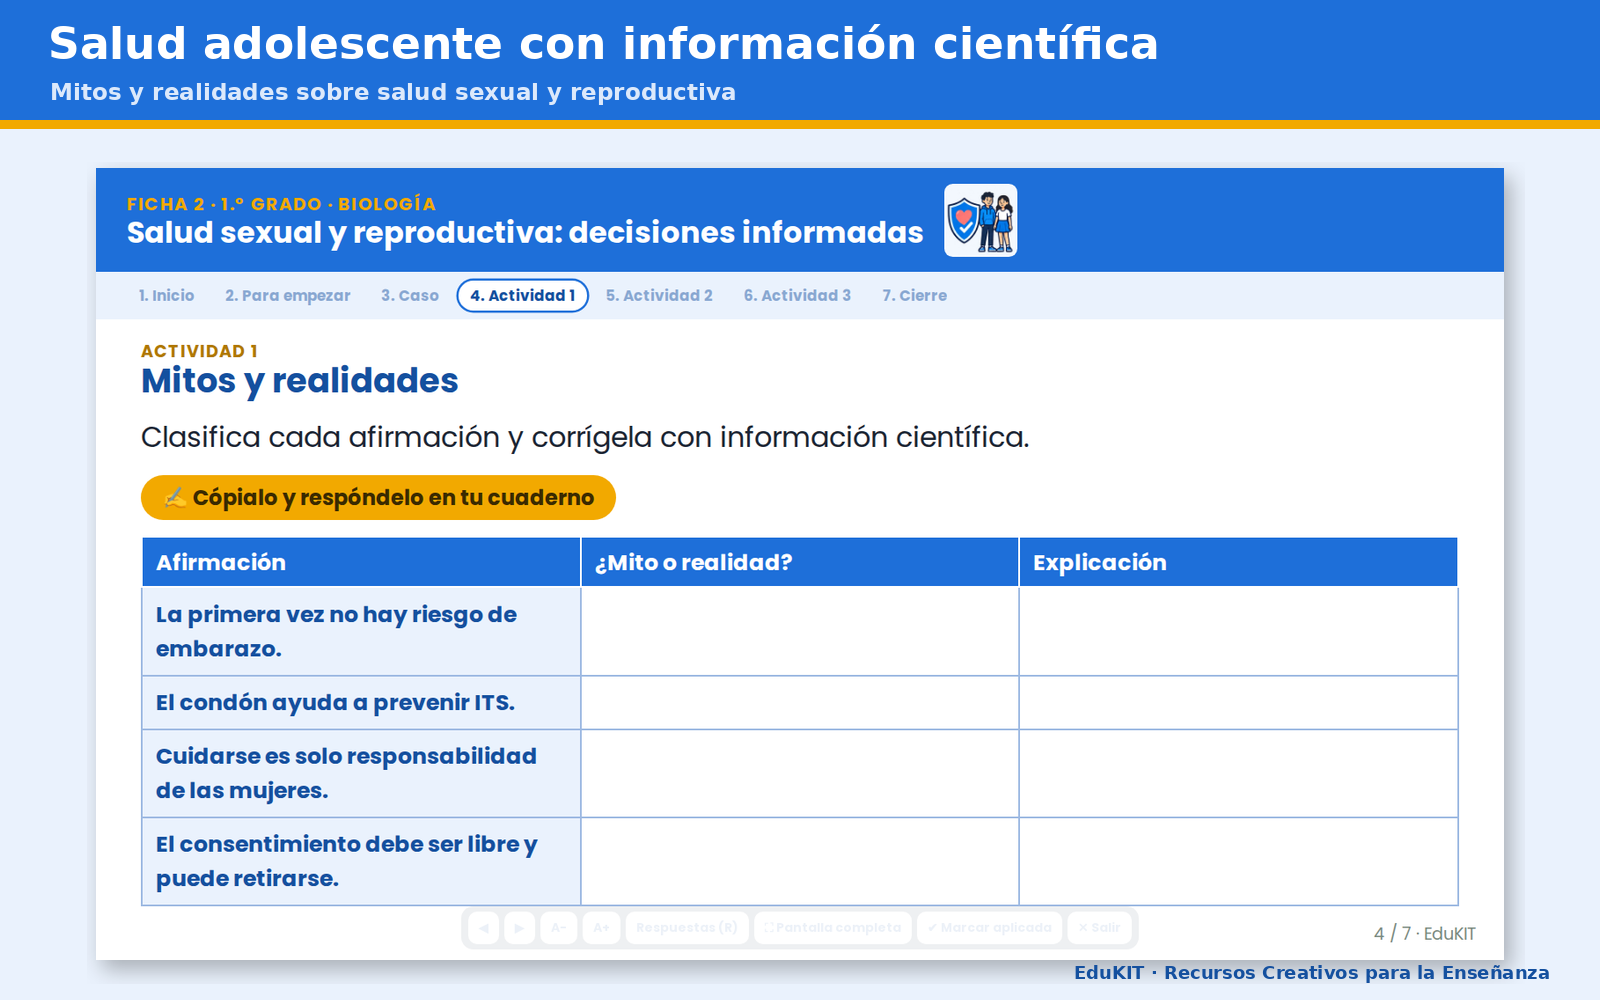The image size is (1600, 1000).
Task: Click Marcar aplicada button
Action: (x=989, y=928)
